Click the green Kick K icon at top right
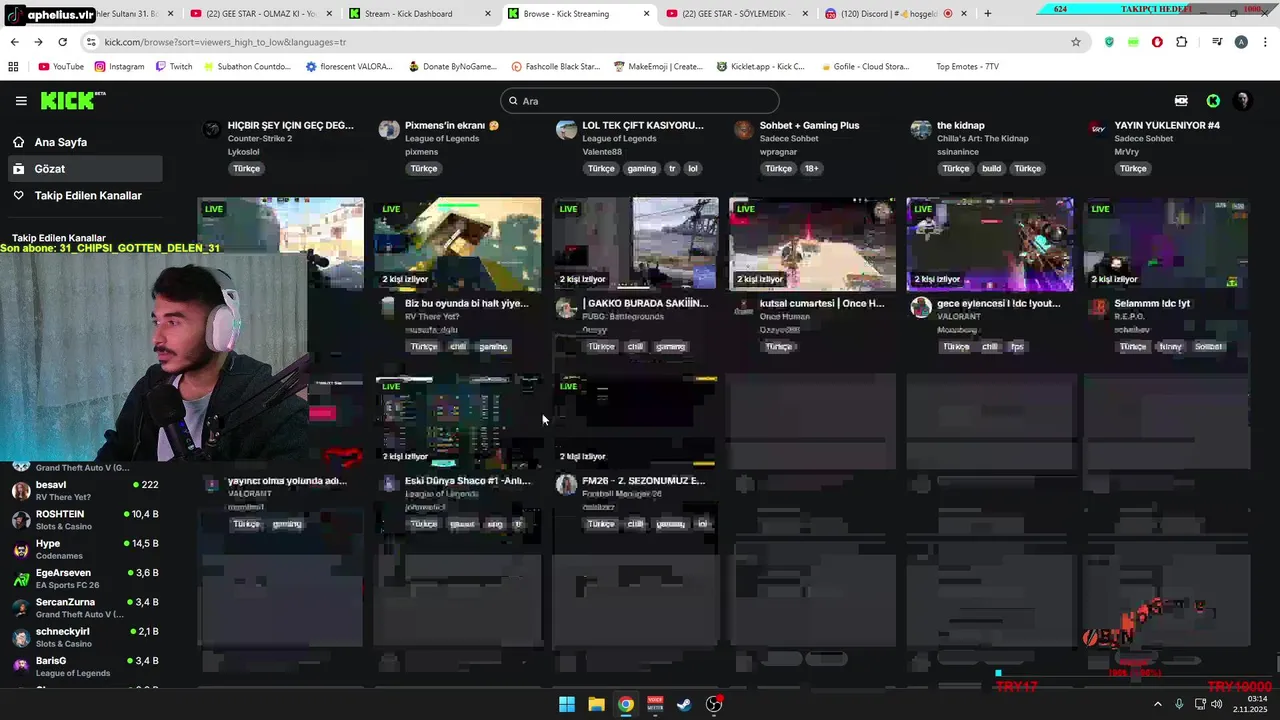The height and width of the screenshot is (720, 1280). coord(1213,101)
